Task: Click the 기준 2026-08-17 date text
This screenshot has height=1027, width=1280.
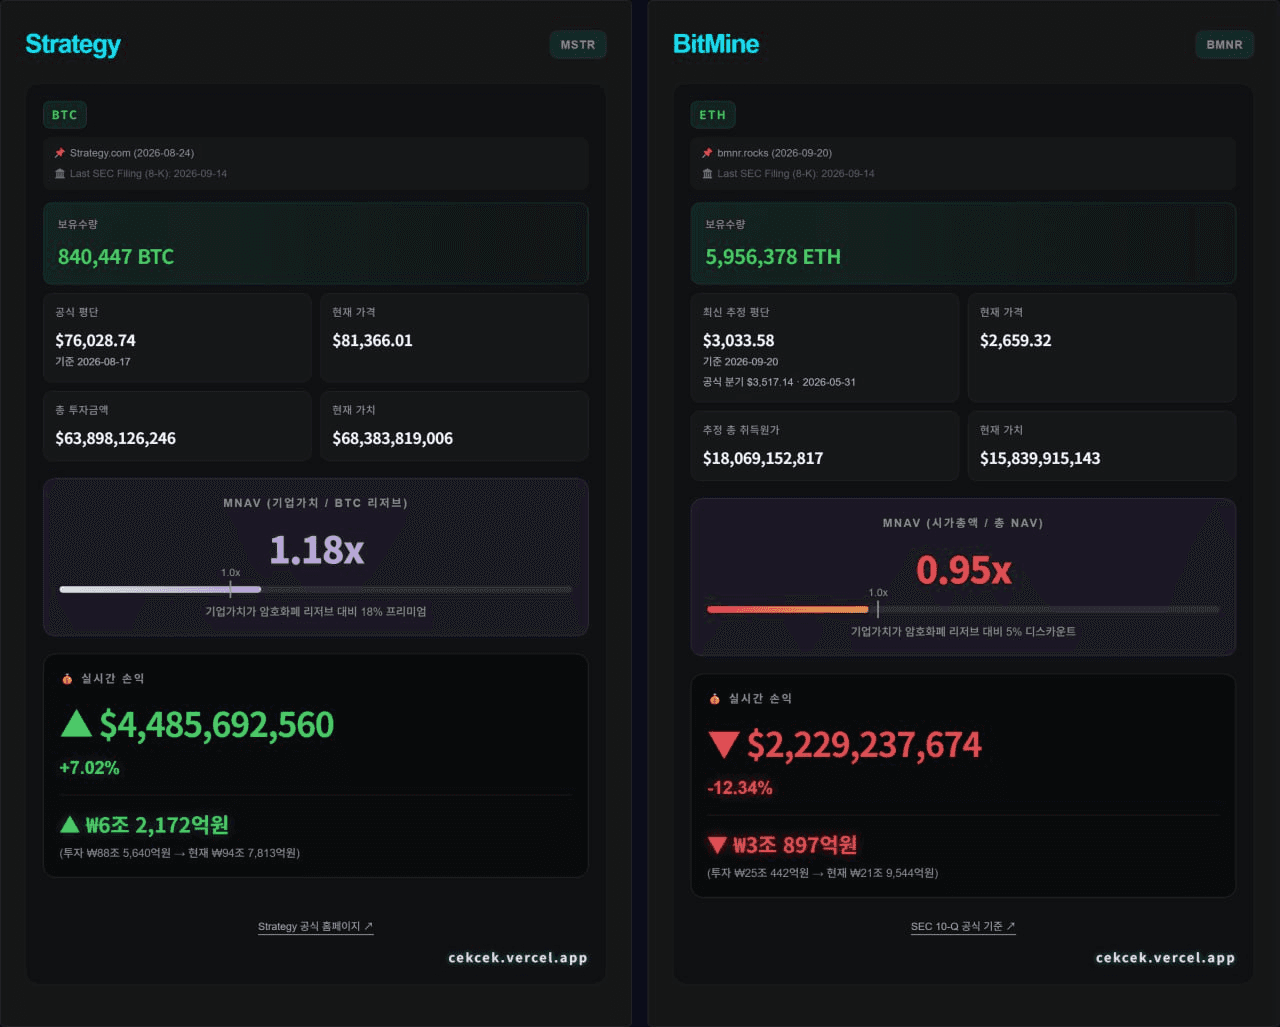Action: [x=93, y=362]
